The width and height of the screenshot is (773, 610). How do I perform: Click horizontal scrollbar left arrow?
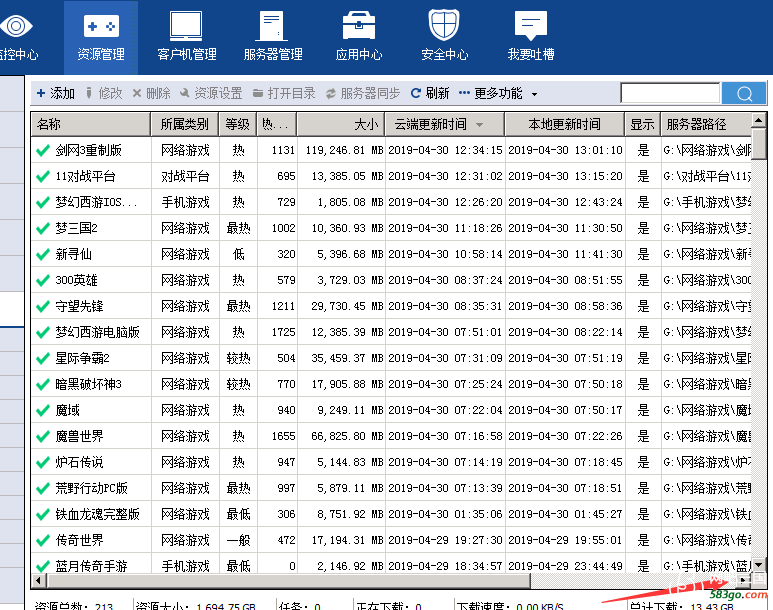click(39, 580)
